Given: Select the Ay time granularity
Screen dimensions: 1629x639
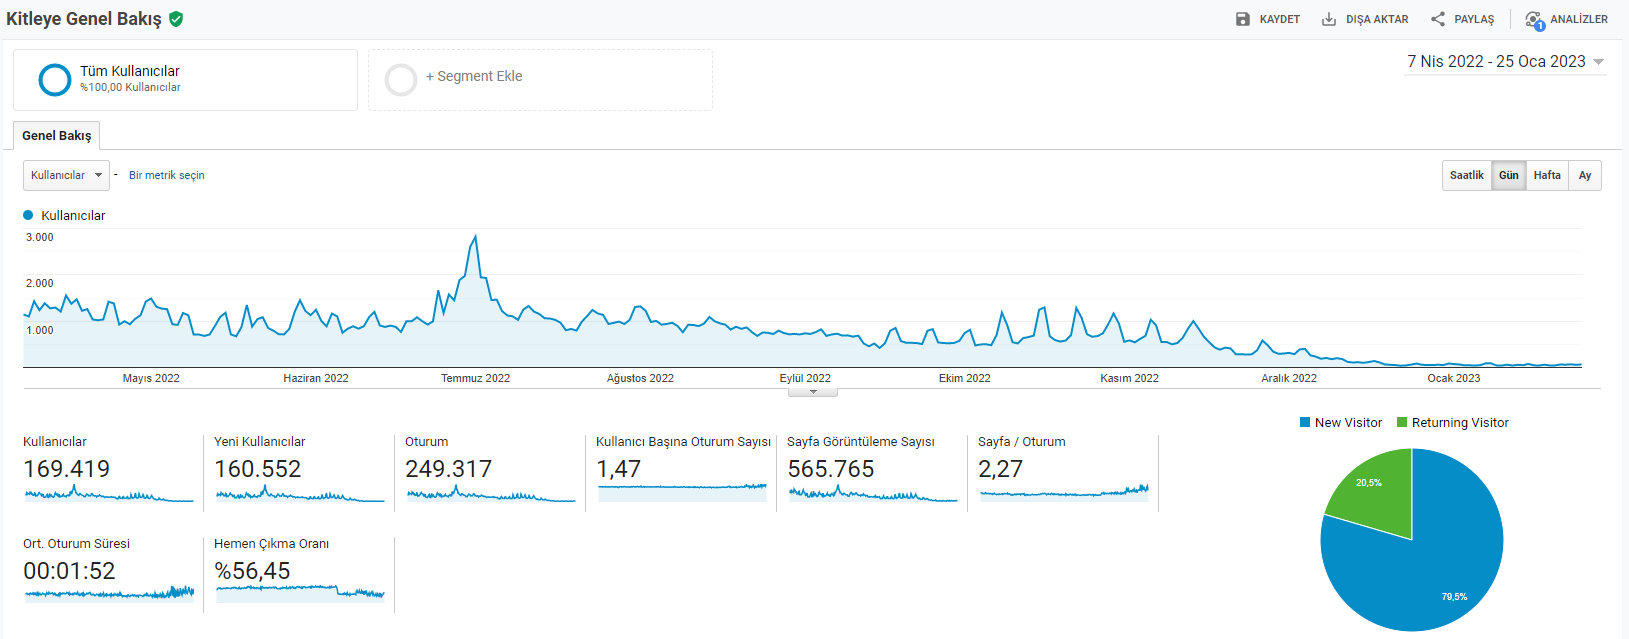Looking at the screenshot, I should 1585,175.
